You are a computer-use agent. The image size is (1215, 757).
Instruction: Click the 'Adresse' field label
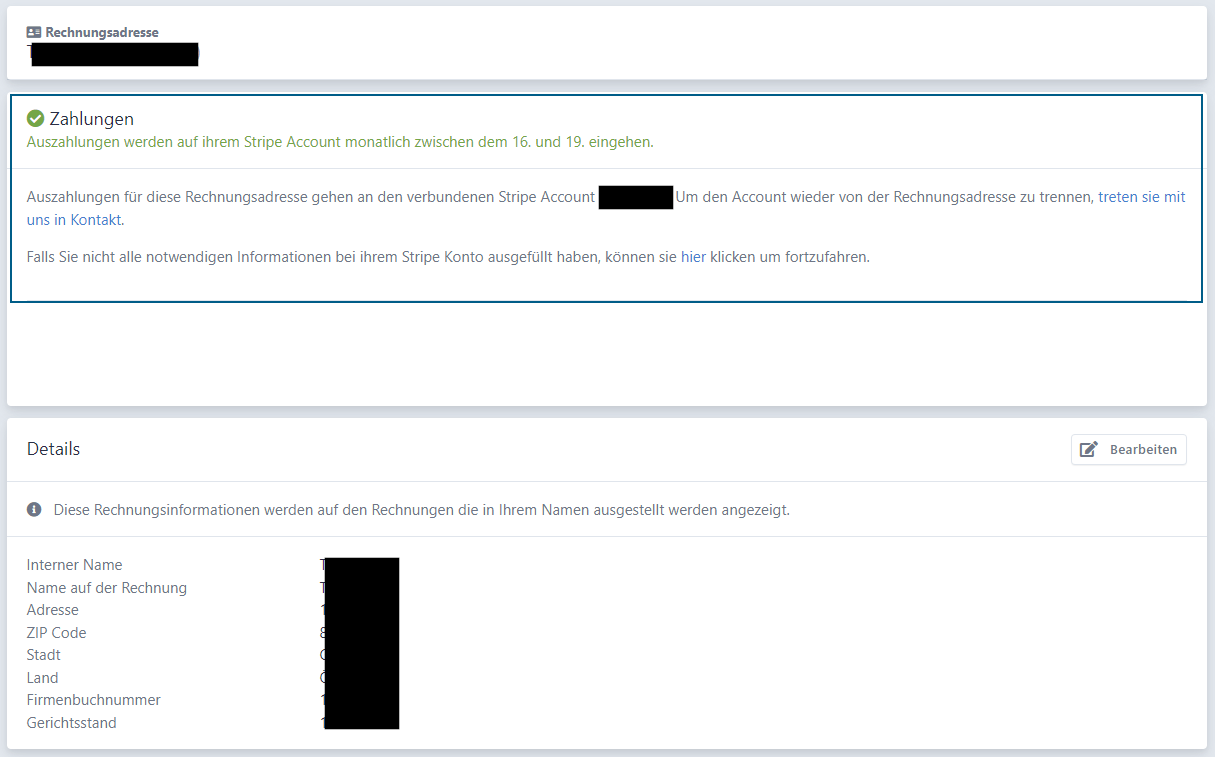pyautogui.click(x=53, y=610)
